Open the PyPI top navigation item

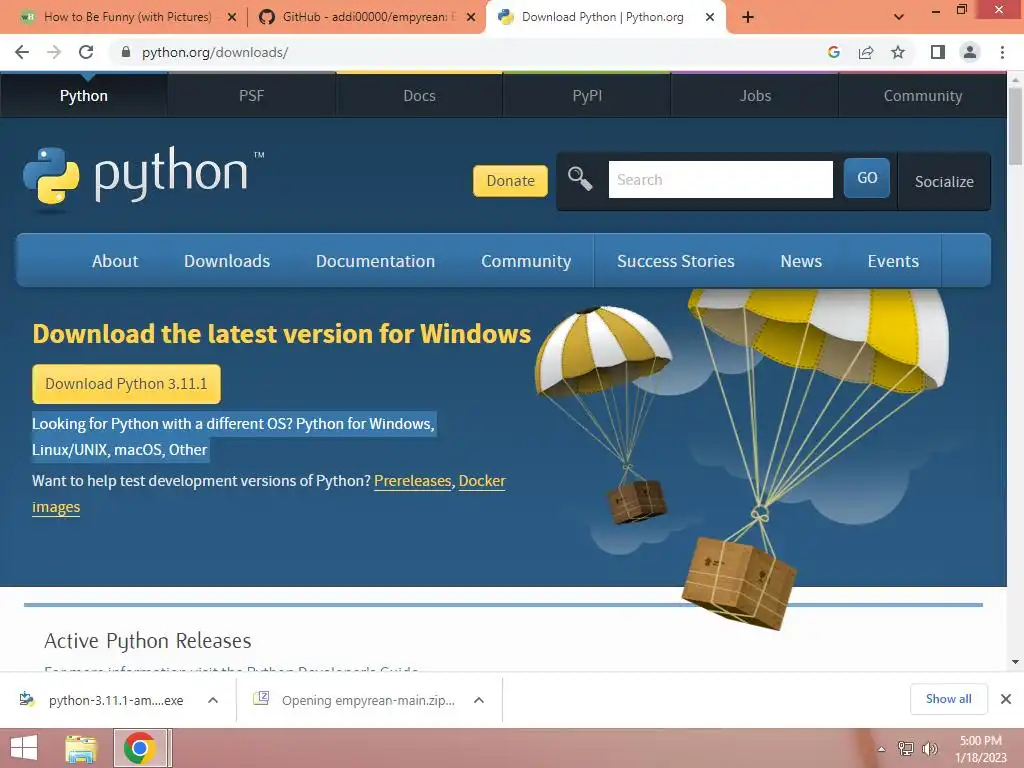[x=587, y=96]
